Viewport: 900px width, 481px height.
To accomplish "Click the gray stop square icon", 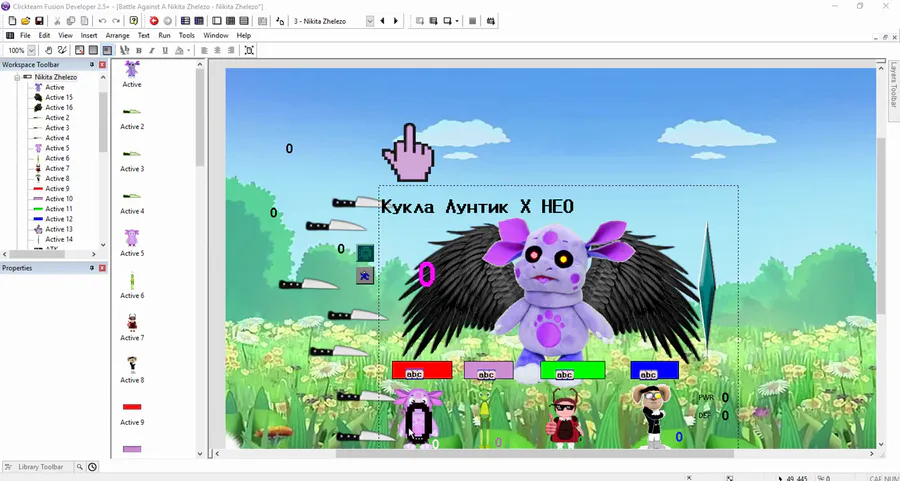I will click(472, 21).
